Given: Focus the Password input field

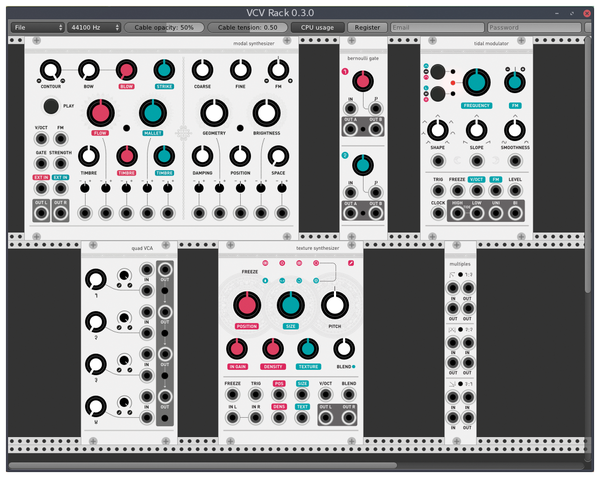Looking at the screenshot, I should coord(534,28).
